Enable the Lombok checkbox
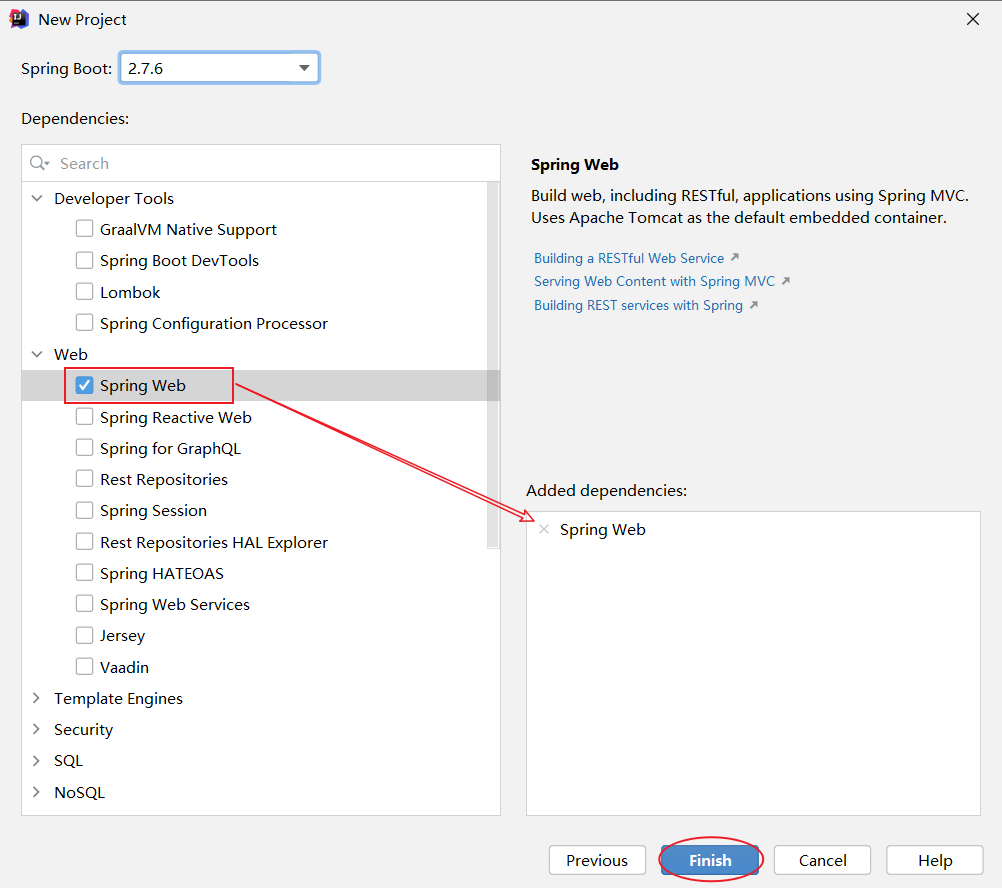Viewport: 1002px width, 888px height. (84, 293)
